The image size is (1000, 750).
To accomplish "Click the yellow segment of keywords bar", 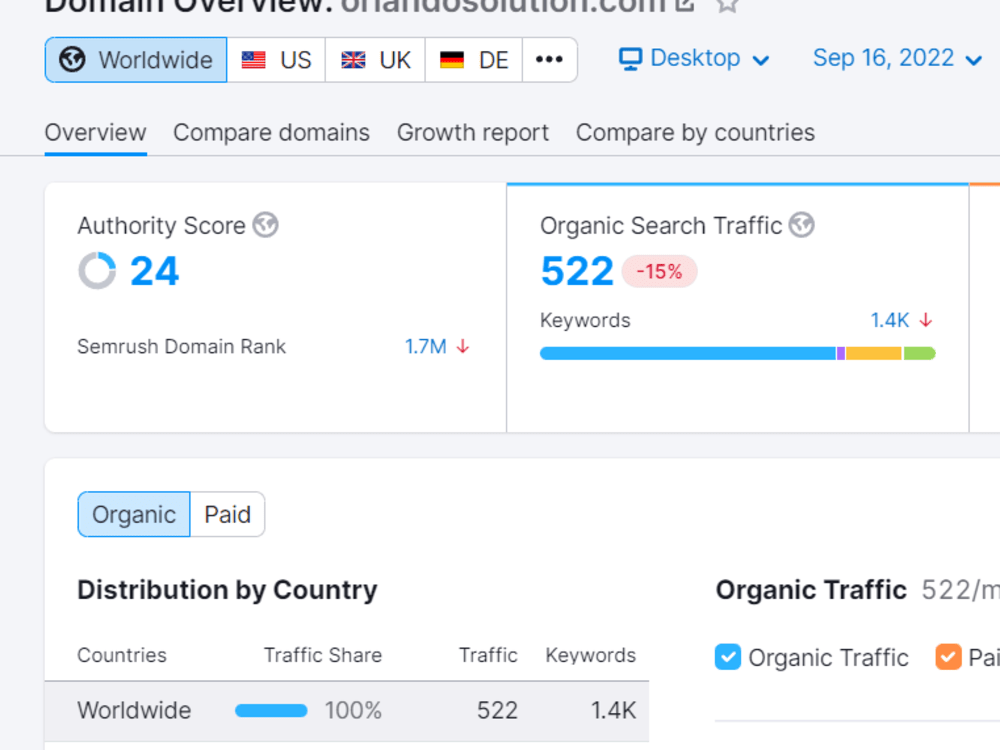I will point(874,353).
